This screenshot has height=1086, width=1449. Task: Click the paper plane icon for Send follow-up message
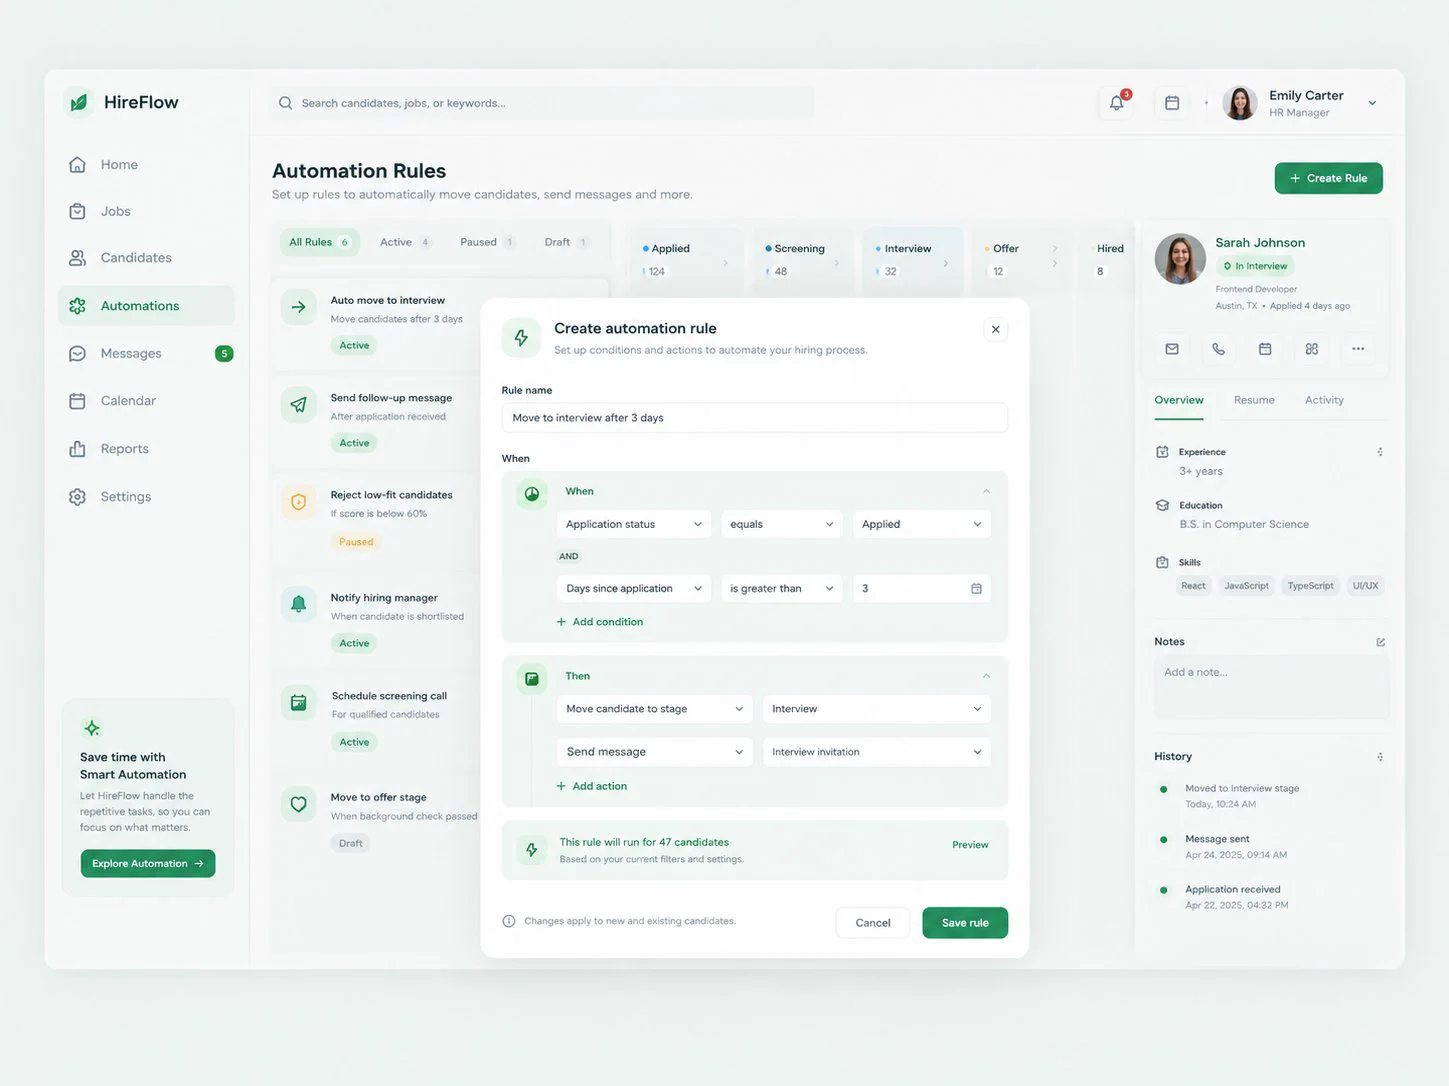[298, 405]
